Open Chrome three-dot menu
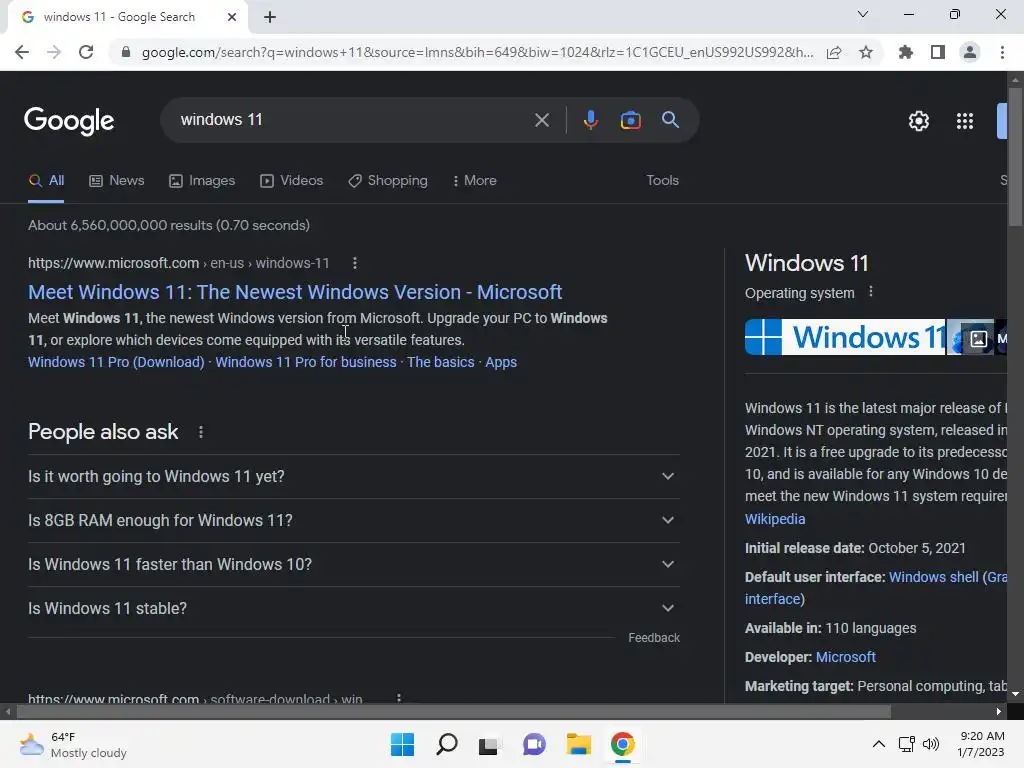 point(1002,52)
